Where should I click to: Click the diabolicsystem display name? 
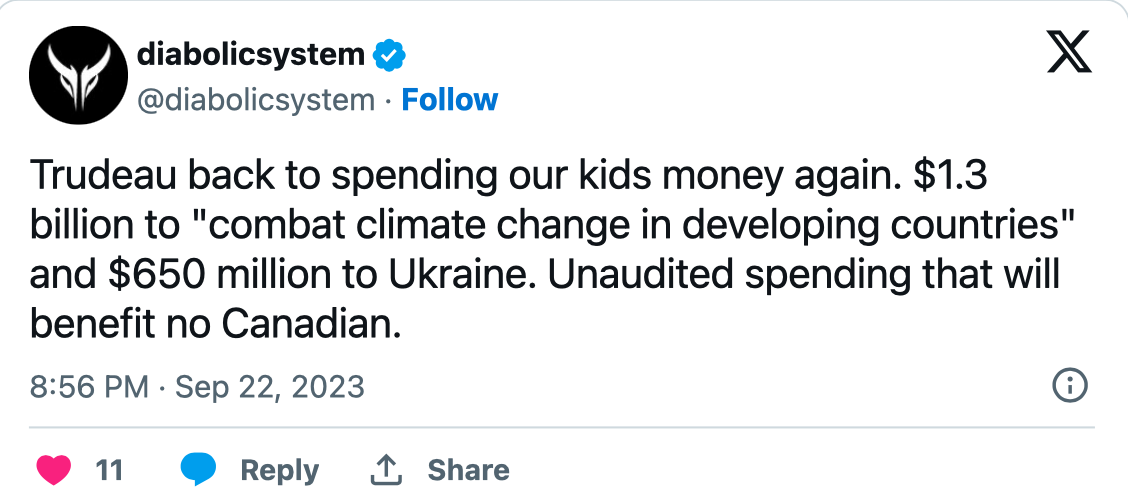250,55
